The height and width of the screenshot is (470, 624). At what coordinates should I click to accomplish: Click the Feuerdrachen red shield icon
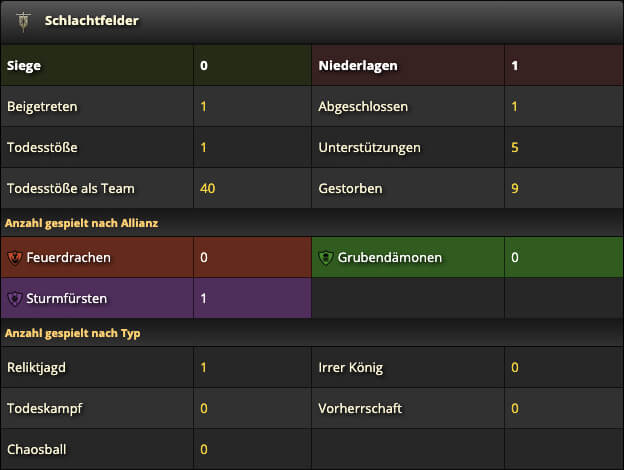15,258
